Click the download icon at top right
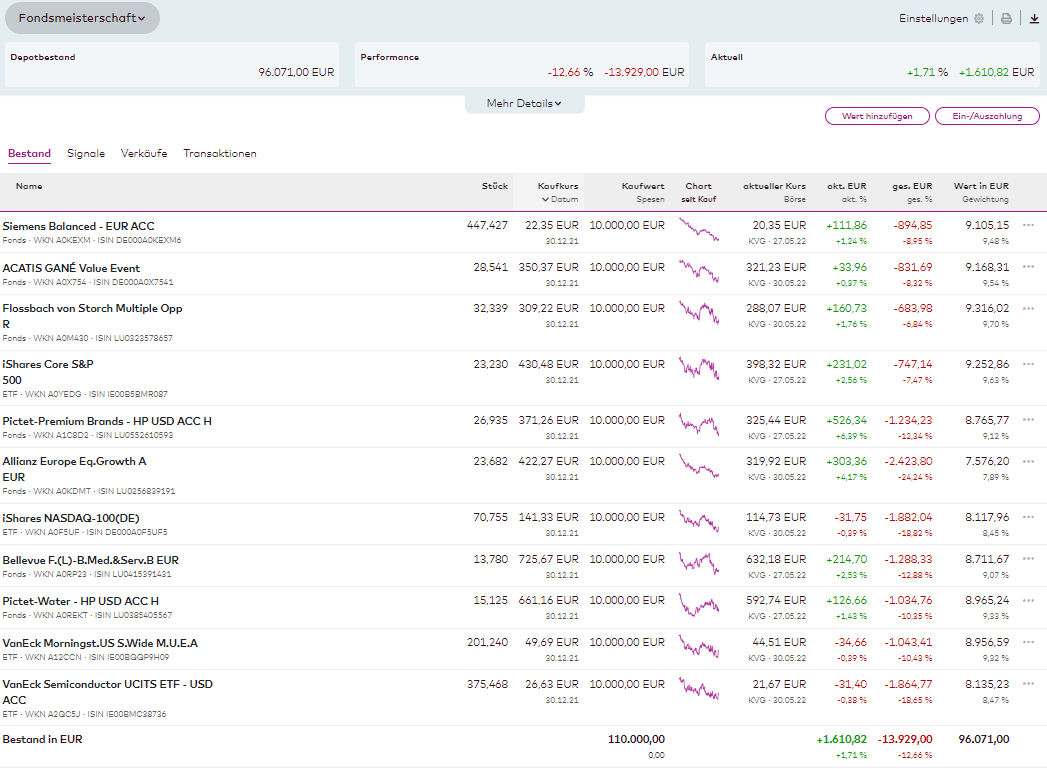Viewport: 1047px width, 769px height. tap(1034, 18)
